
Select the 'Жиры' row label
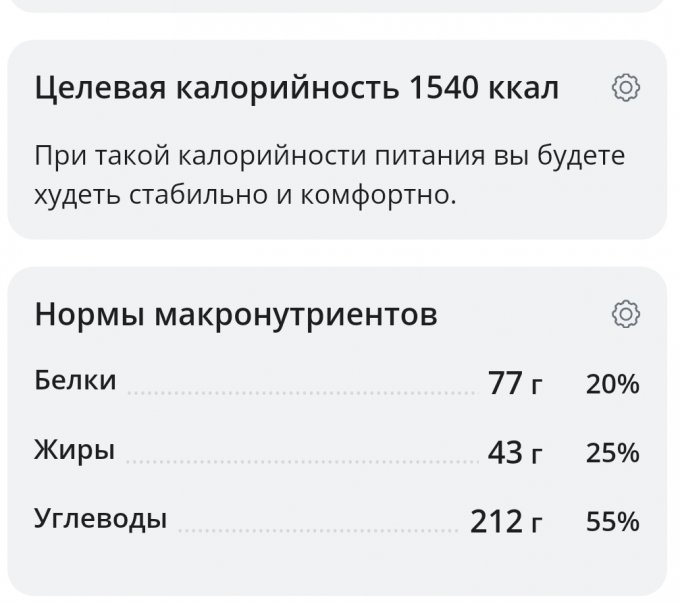pos(75,450)
